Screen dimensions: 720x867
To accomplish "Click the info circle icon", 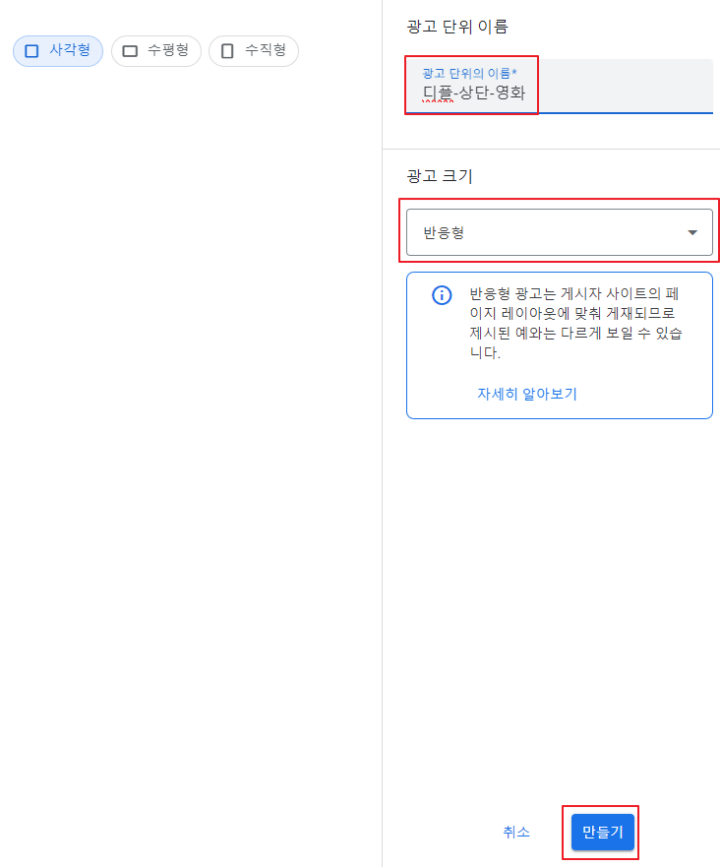I will coord(441,295).
